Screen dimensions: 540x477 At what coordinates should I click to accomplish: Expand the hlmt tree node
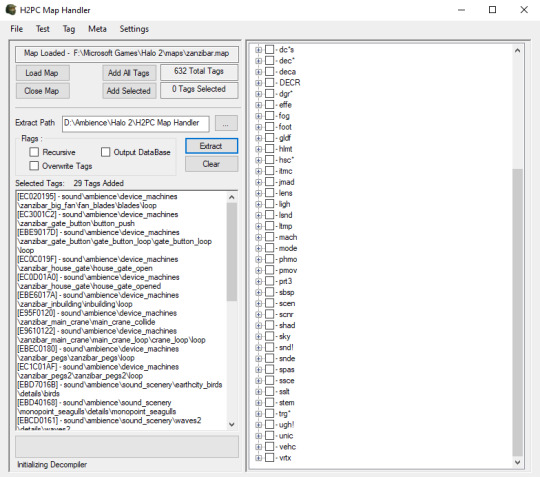pyautogui.click(x=258, y=149)
